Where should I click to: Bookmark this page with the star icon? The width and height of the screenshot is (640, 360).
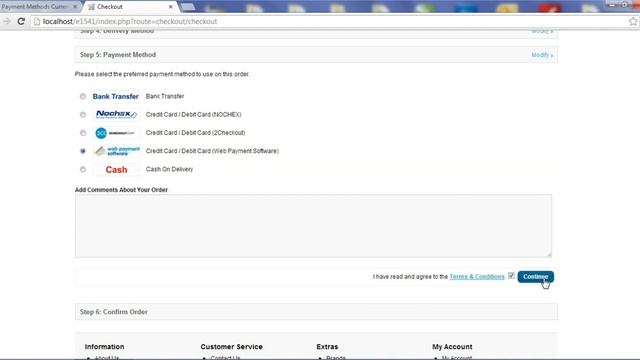click(x=633, y=21)
